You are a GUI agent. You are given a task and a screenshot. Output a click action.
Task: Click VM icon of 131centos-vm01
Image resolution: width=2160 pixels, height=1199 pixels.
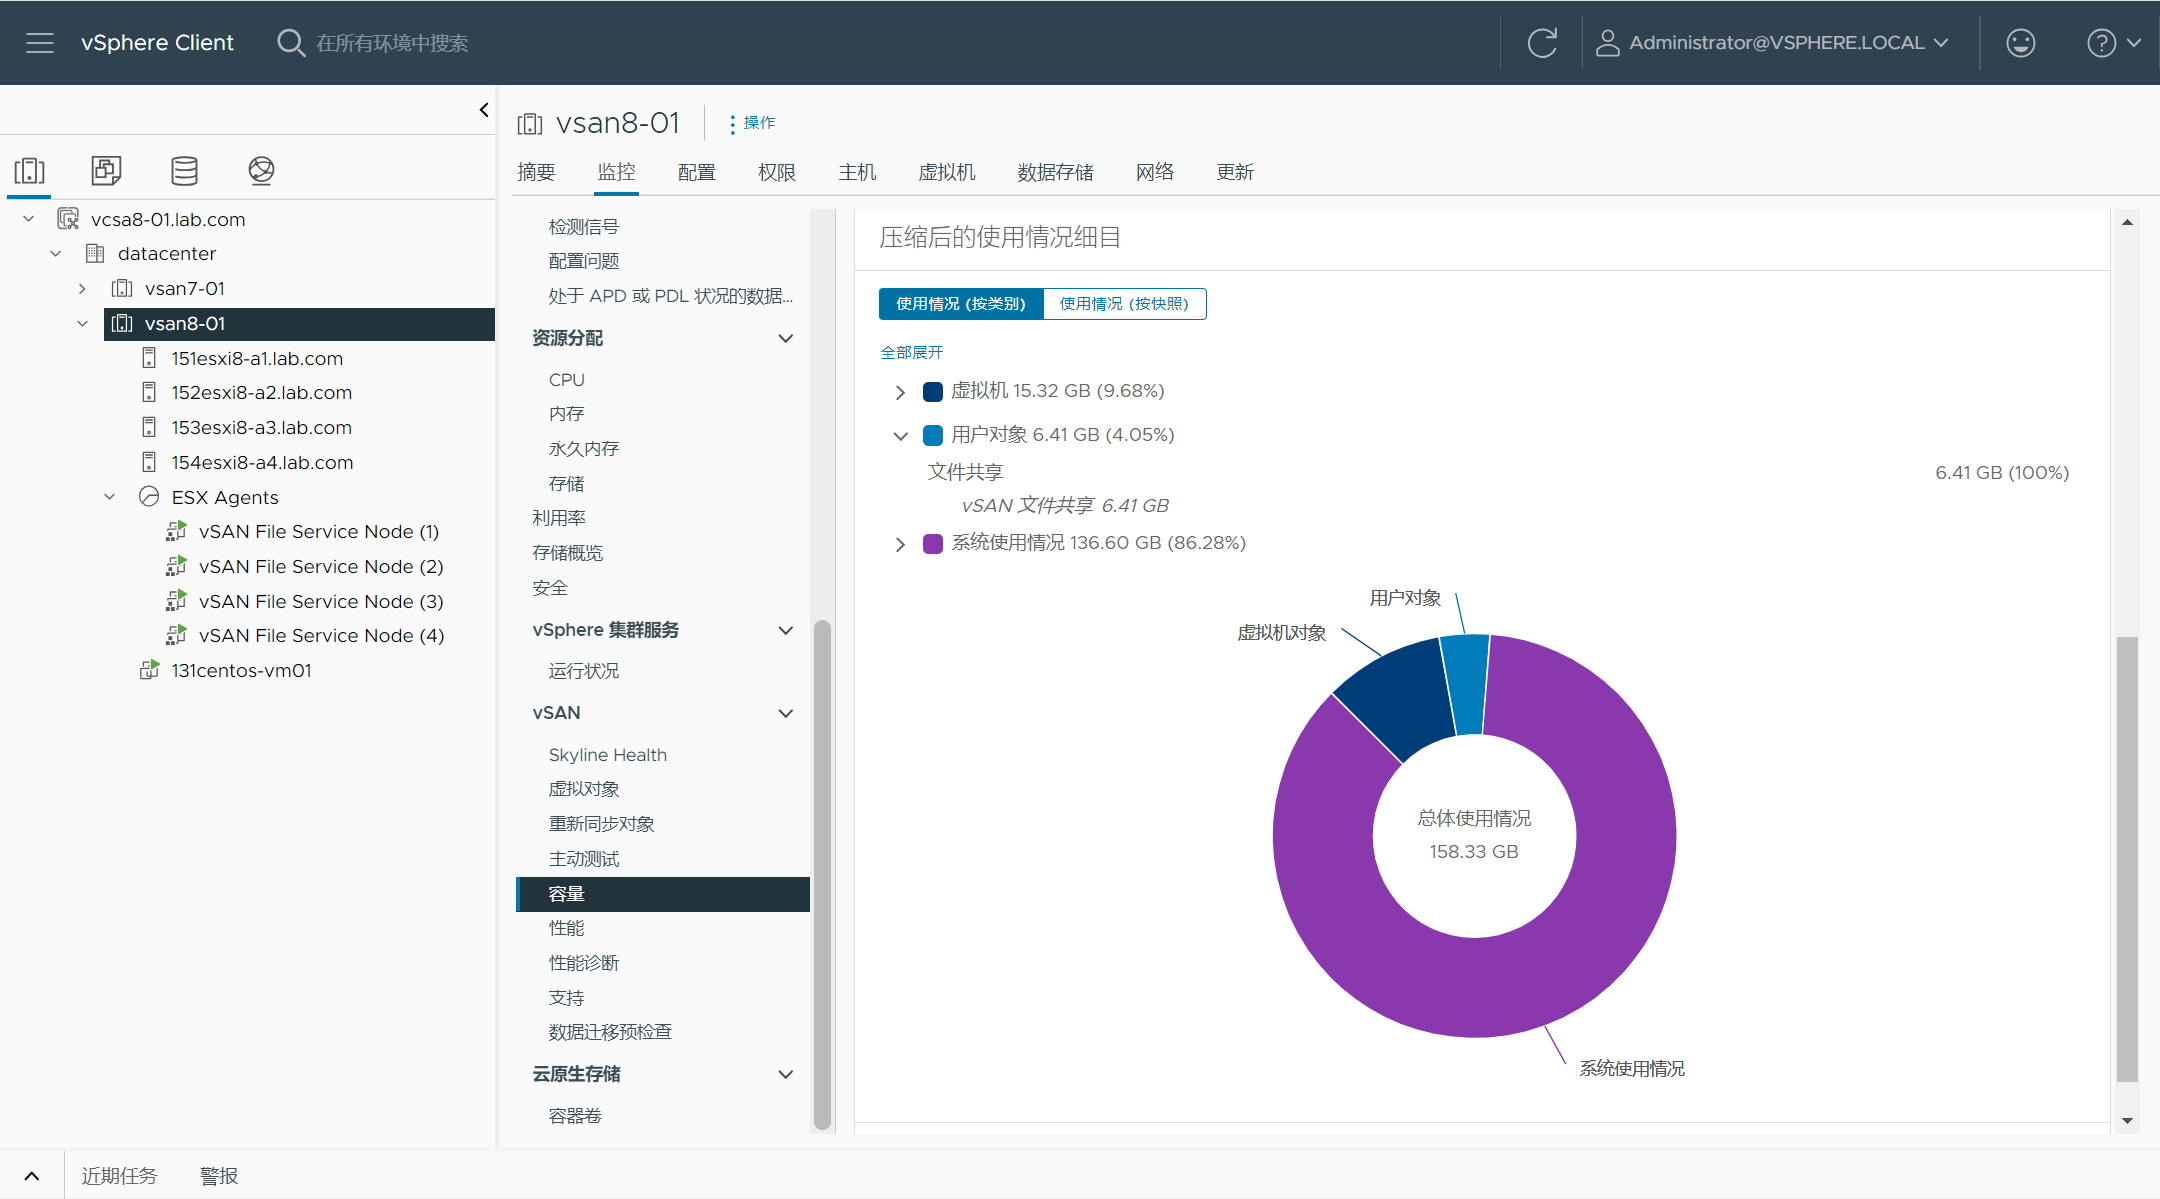coord(149,670)
